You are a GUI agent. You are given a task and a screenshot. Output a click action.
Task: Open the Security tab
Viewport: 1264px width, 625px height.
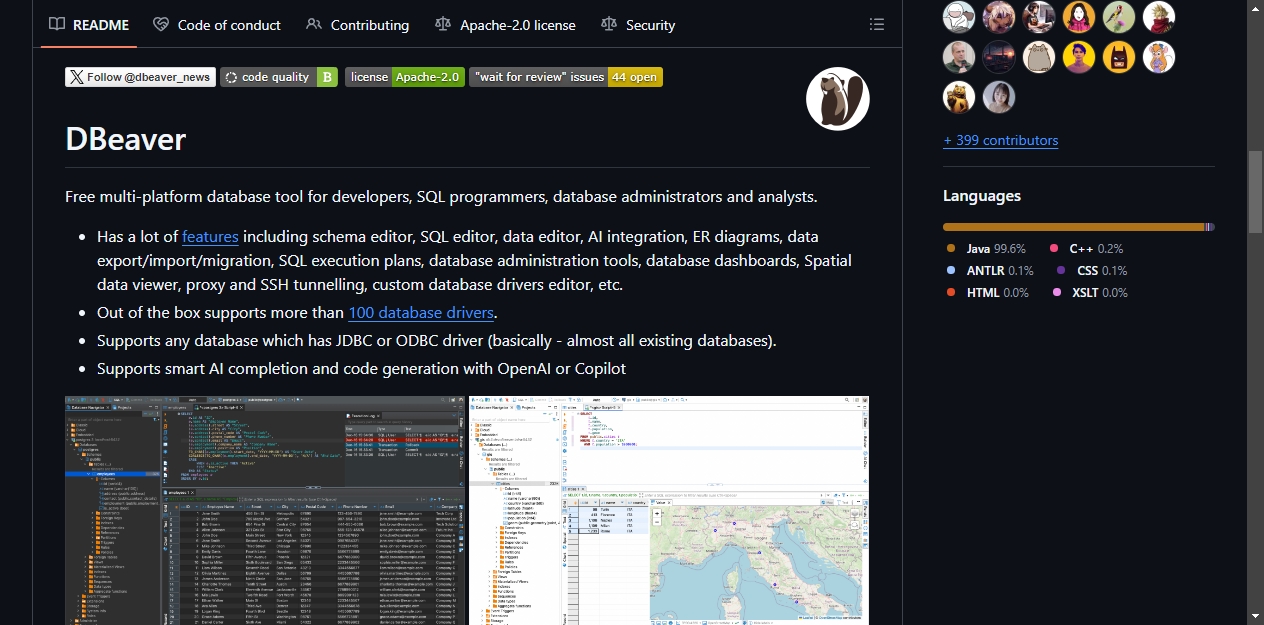click(x=638, y=24)
